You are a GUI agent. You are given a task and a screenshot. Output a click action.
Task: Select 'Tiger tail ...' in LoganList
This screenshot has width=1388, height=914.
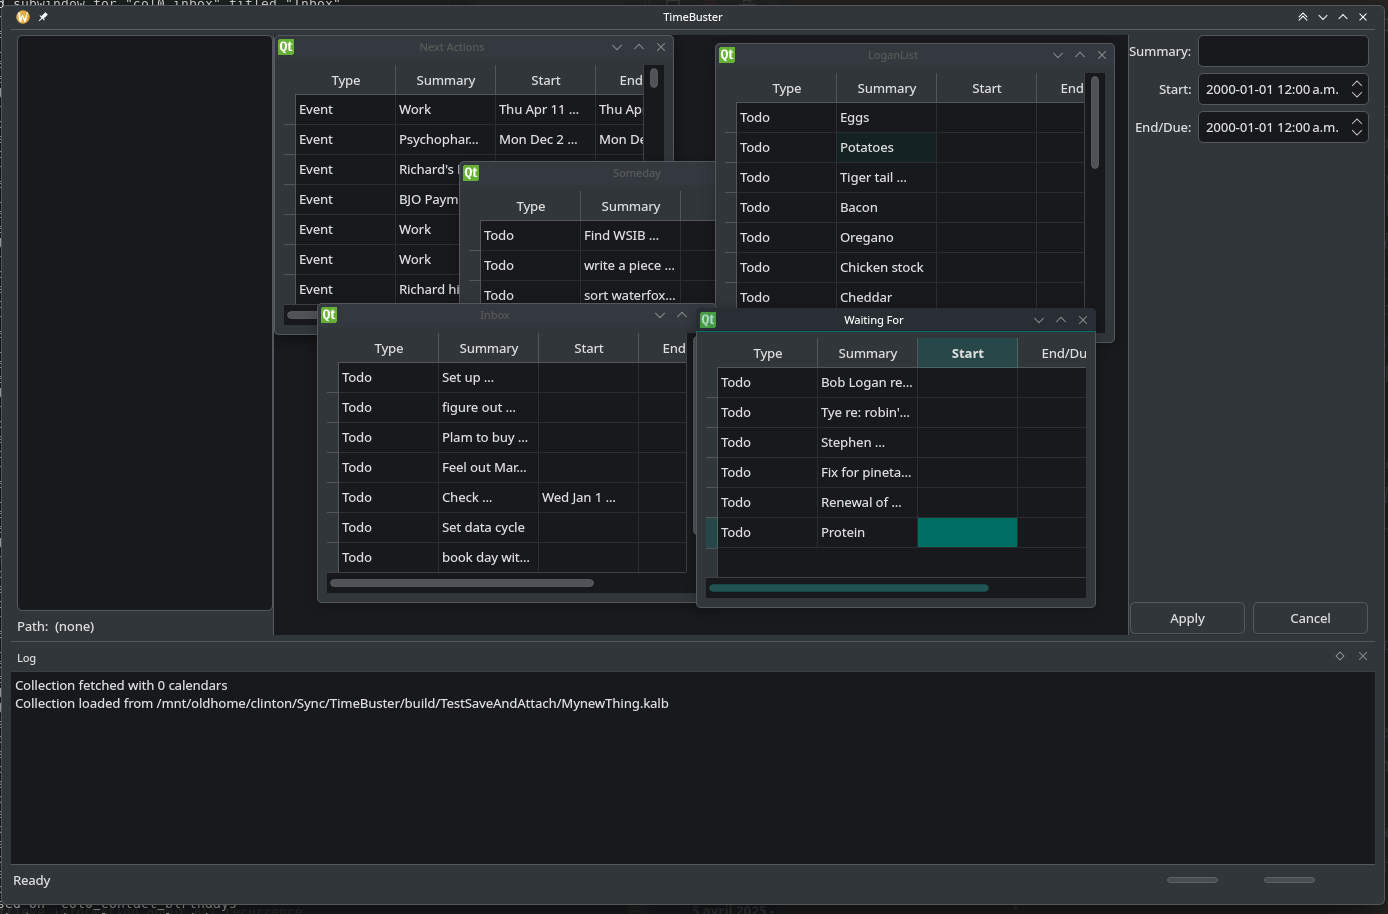click(x=886, y=177)
